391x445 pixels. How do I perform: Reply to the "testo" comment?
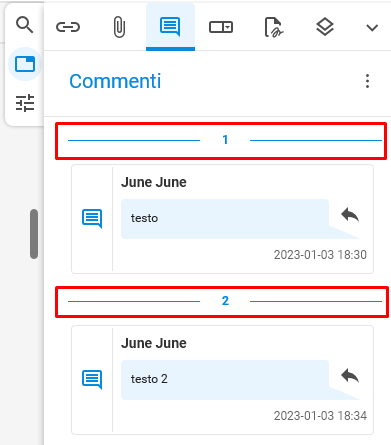350,215
